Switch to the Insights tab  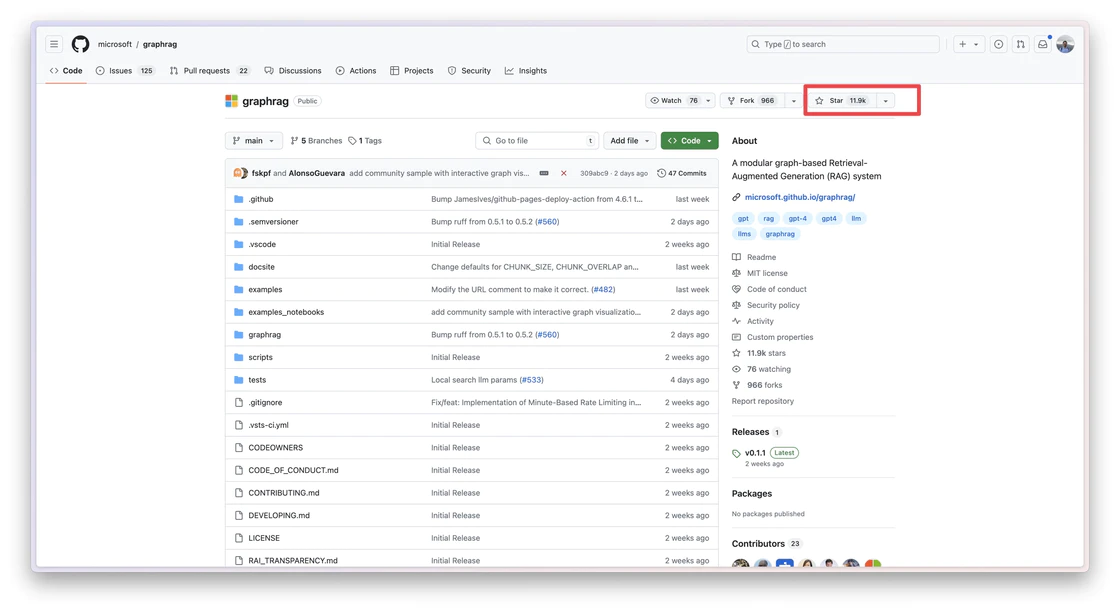[526, 71]
